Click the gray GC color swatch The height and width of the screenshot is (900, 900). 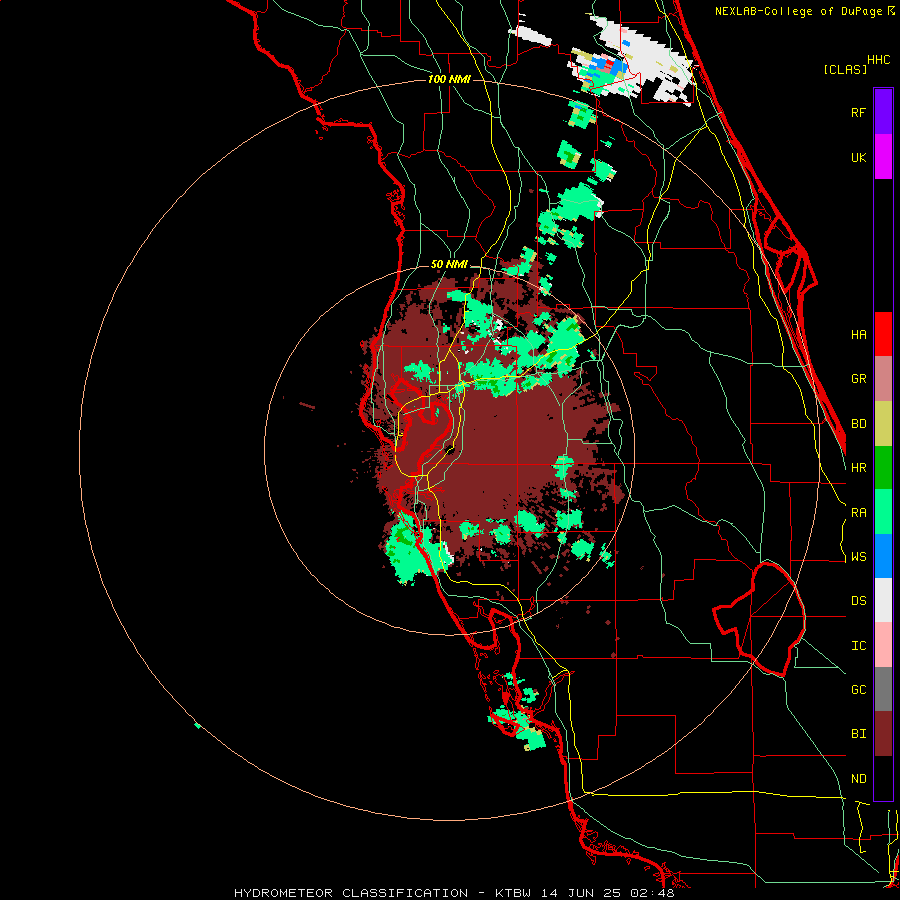[x=883, y=689]
